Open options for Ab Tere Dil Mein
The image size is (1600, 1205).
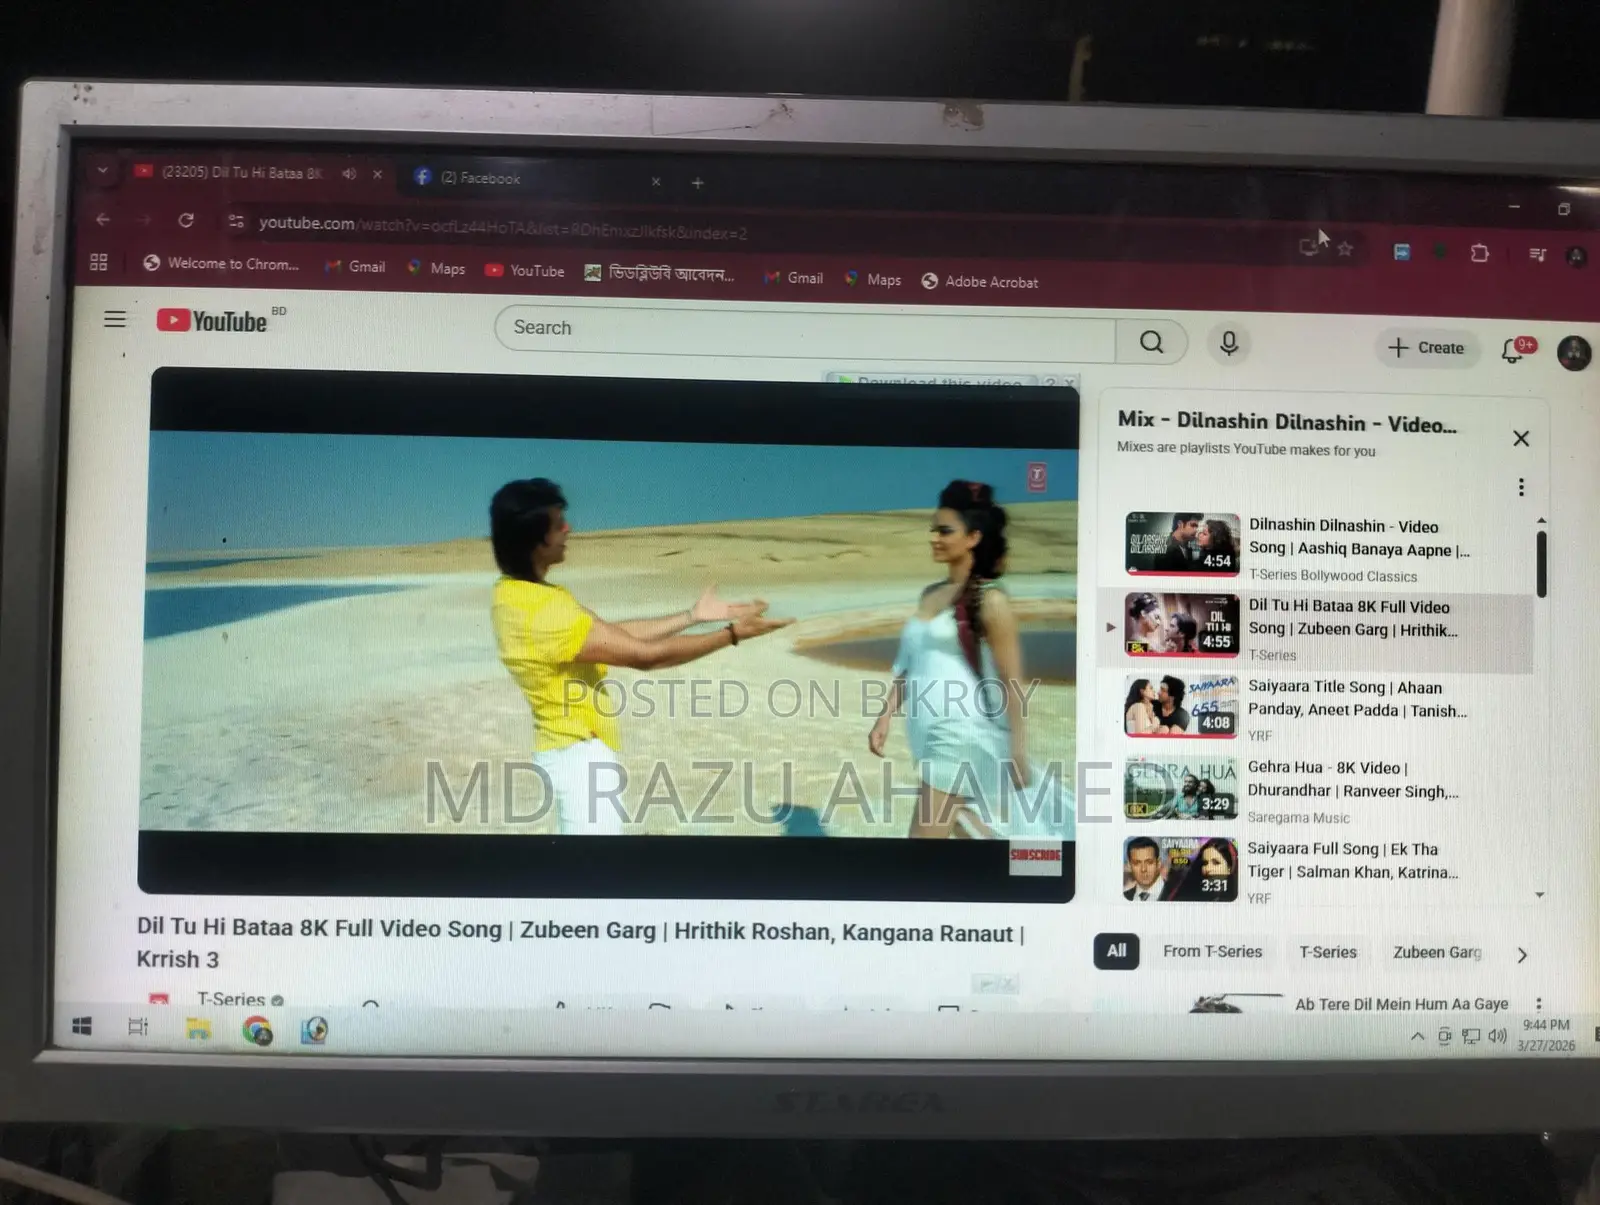(1539, 1003)
